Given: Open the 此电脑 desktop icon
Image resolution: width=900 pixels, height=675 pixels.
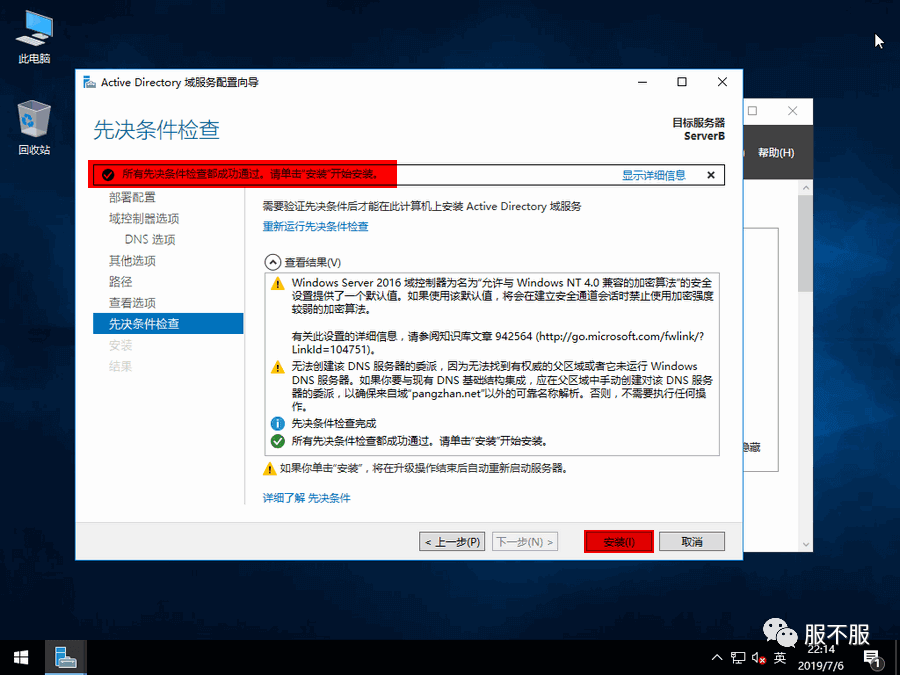Looking at the screenshot, I should [34, 37].
